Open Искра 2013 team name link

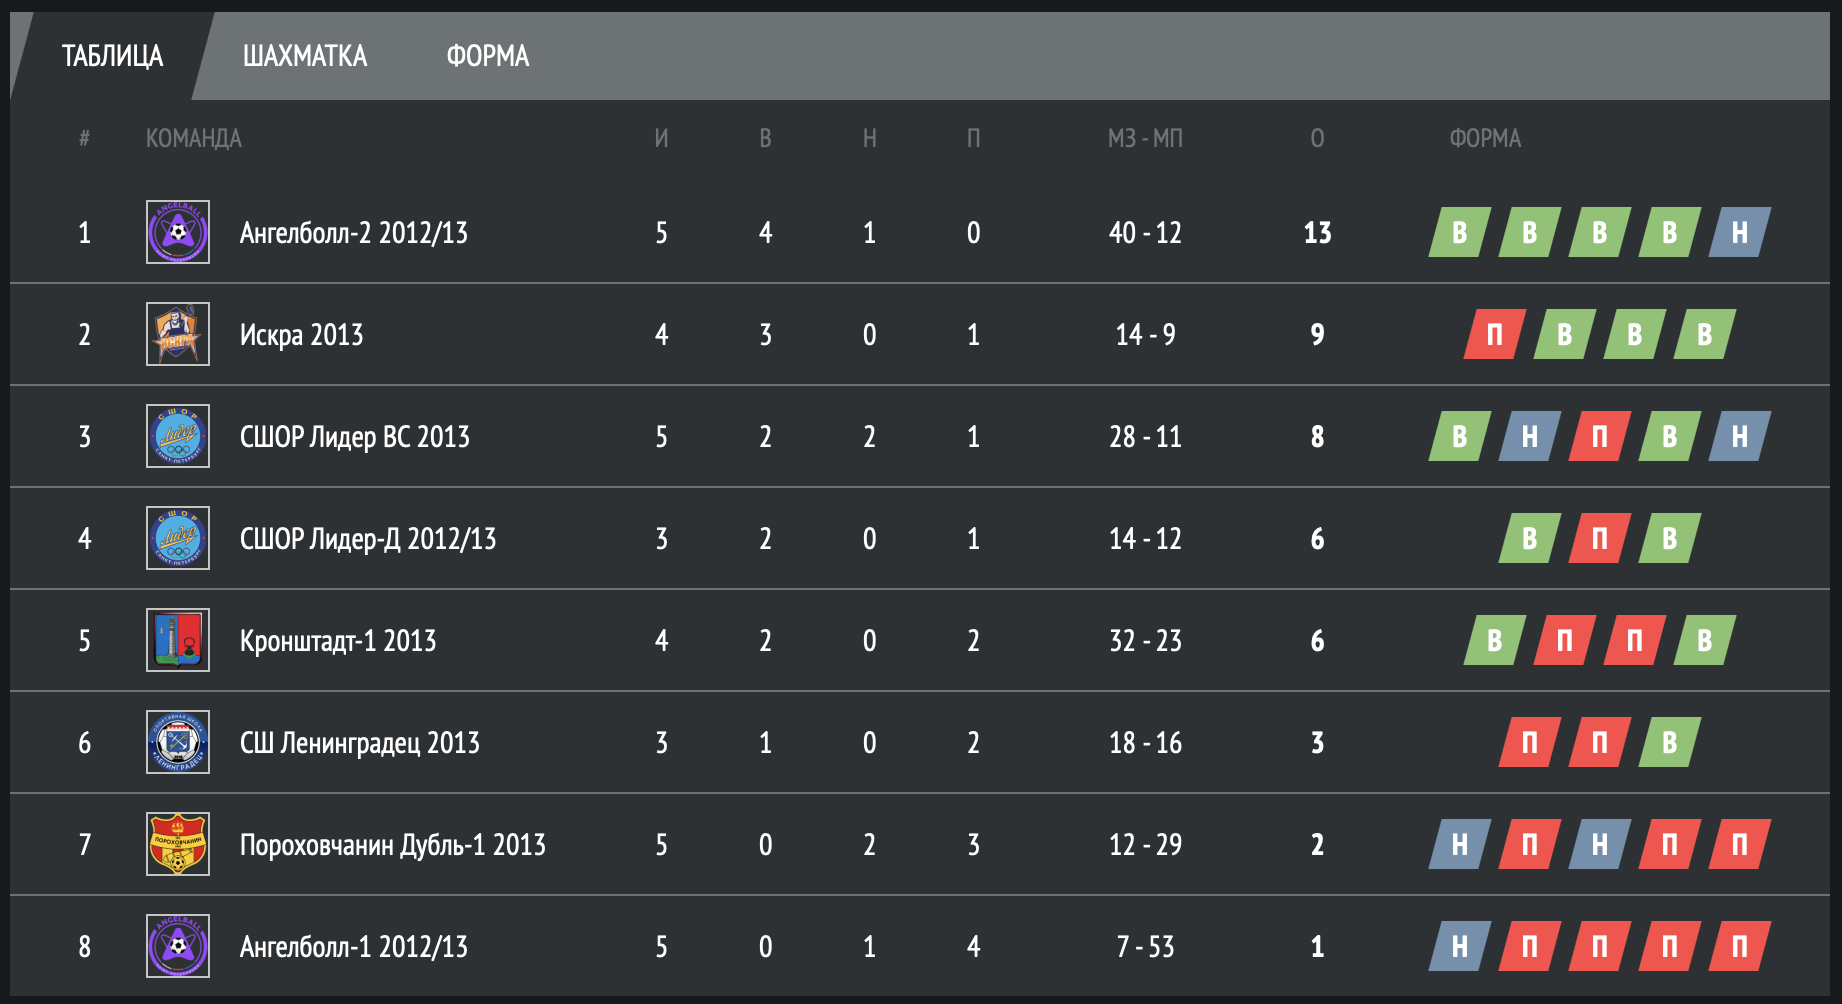pos(301,335)
